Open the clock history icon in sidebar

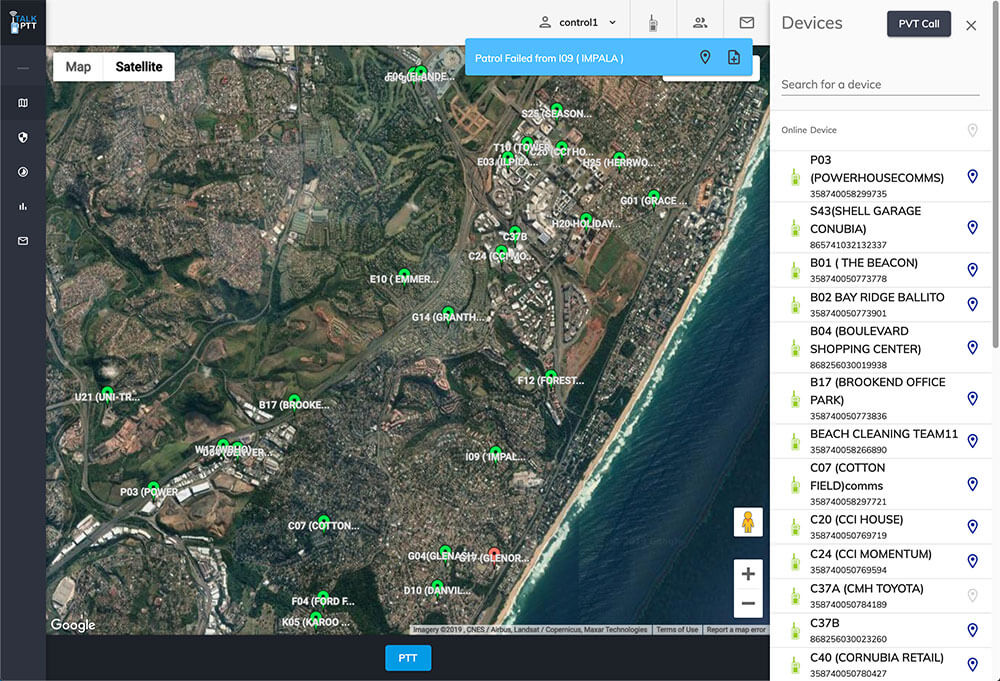point(23,172)
